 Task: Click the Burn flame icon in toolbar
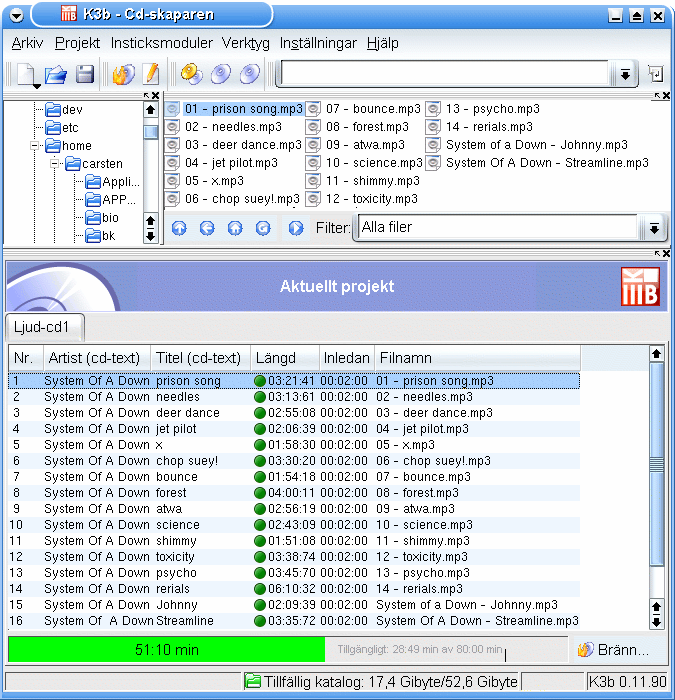tap(122, 74)
